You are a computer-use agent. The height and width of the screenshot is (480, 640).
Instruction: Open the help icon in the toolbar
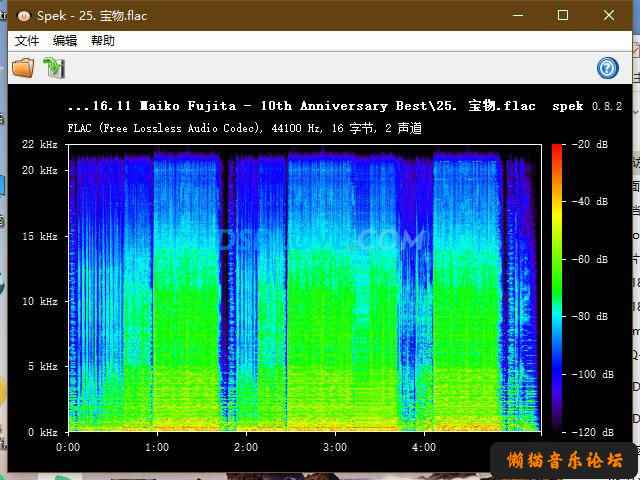(607, 68)
